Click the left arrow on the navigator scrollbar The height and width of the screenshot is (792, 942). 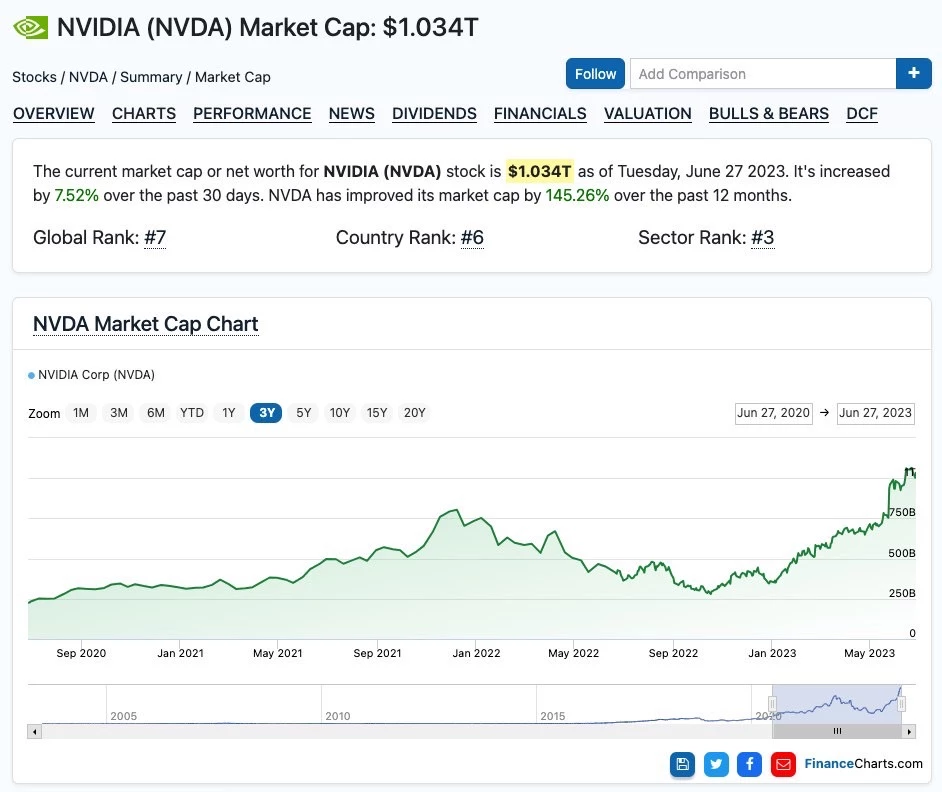tap(33, 731)
